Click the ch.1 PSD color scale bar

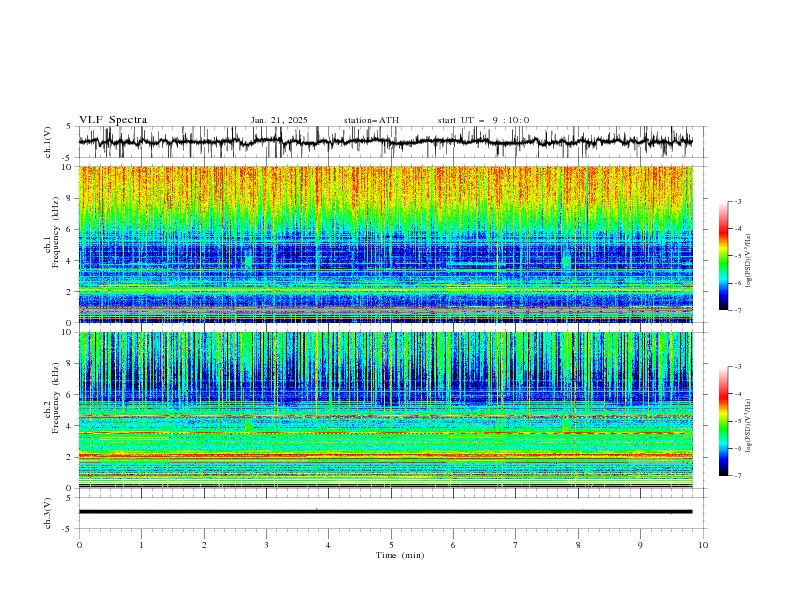[x=724, y=256]
